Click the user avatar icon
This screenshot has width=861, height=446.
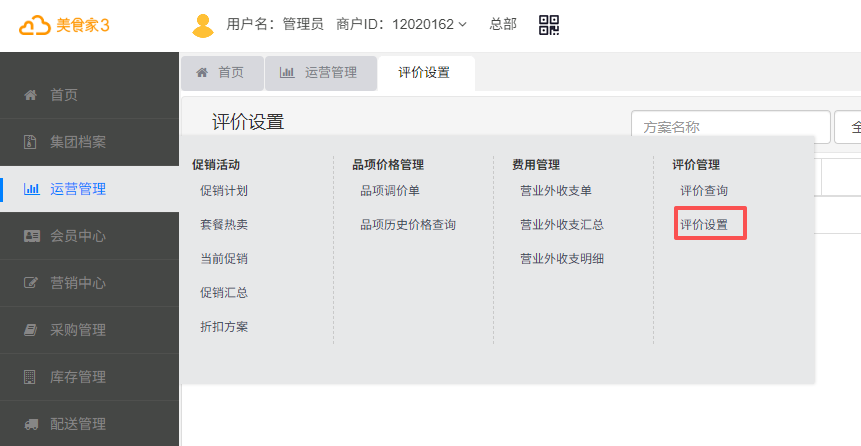click(203, 25)
